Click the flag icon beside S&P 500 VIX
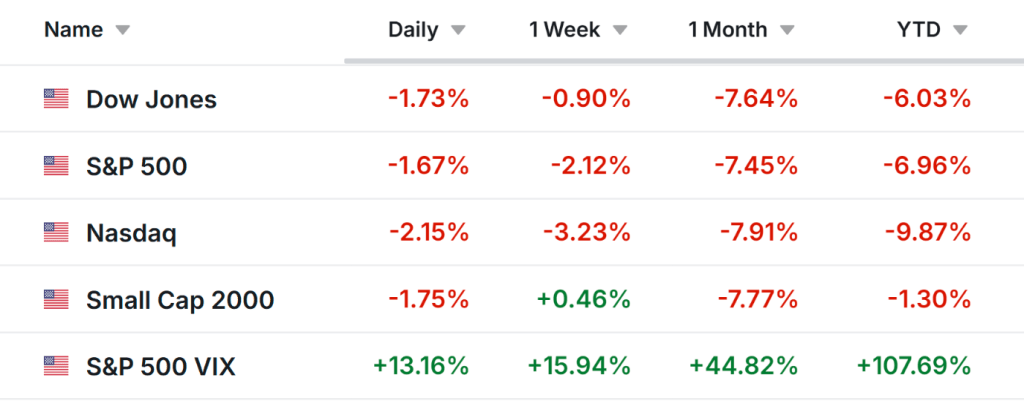This screenshot has width=1024, height=401. click(56, 367)
